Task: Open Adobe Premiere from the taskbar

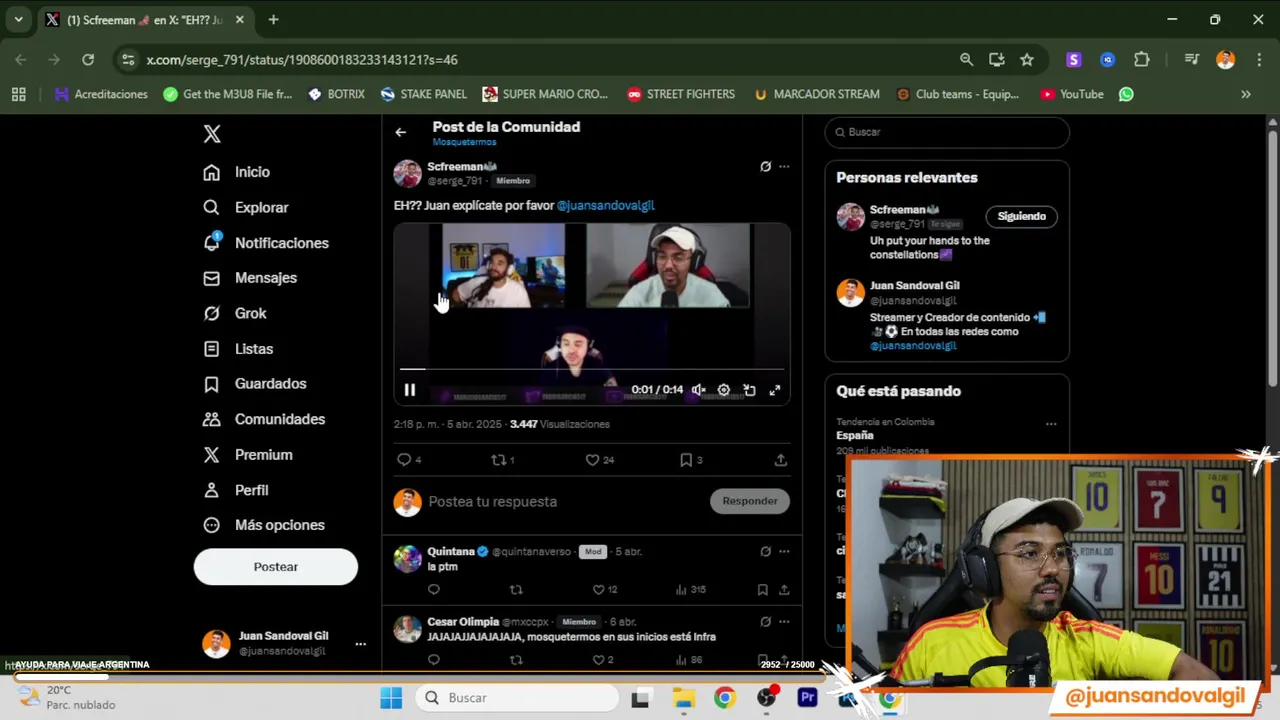Action: point(807,698)
